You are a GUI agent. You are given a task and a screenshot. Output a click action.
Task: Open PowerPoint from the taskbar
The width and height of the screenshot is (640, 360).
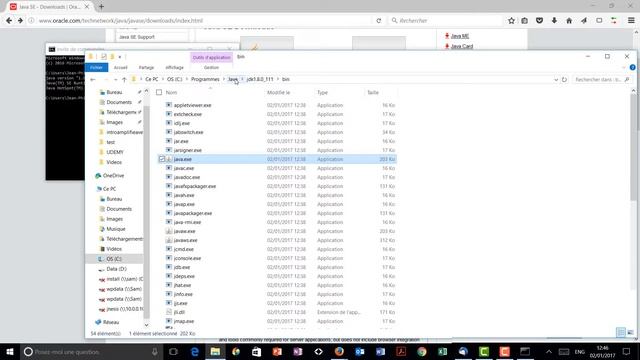pyautogui.click(x=277, y=351)
